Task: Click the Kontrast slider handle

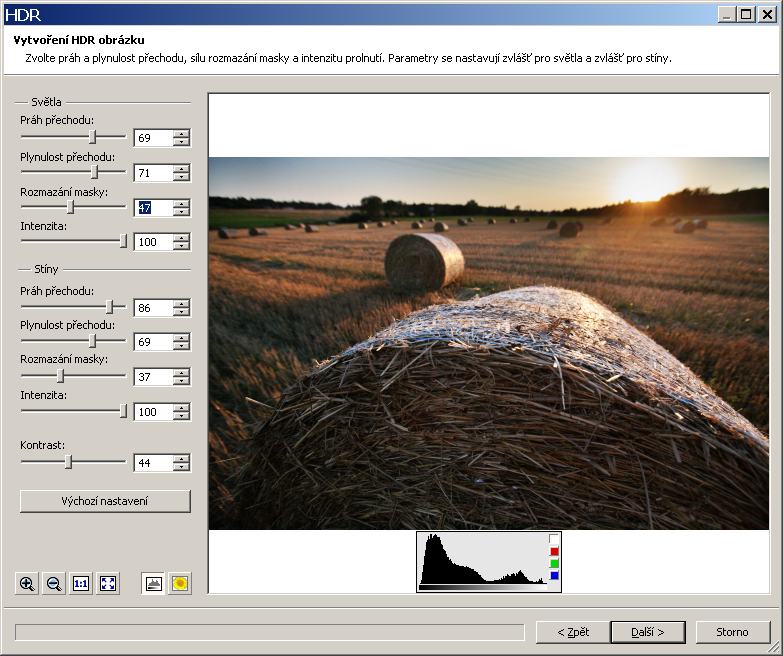Action: coord(68,462)
